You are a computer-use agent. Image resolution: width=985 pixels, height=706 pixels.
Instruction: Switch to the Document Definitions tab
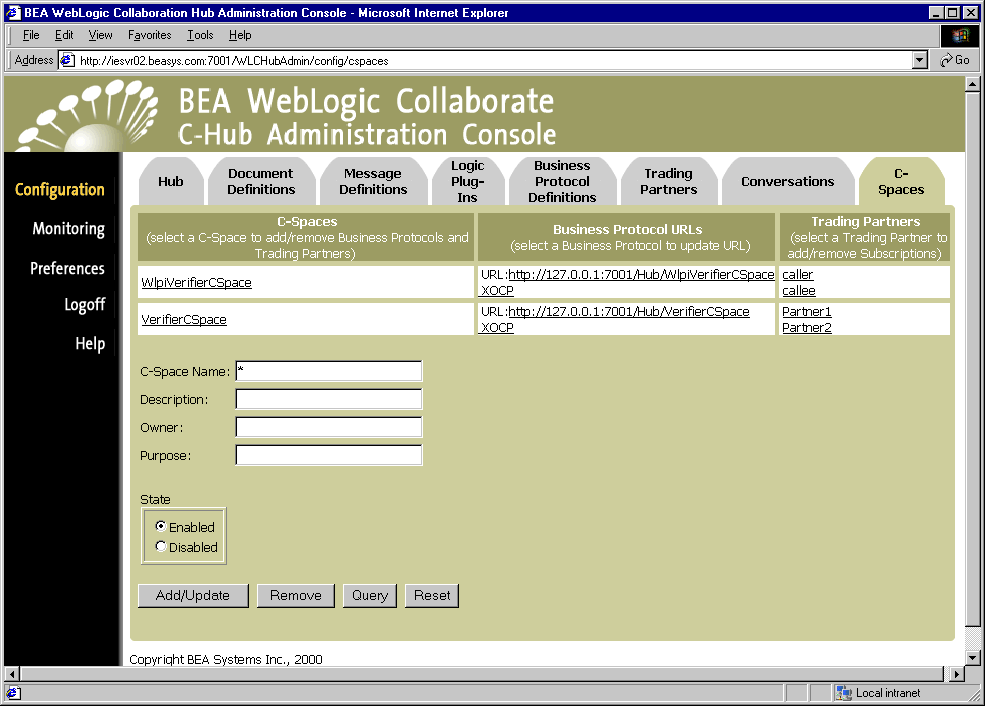pyautogui.click(x=261, y=182)
